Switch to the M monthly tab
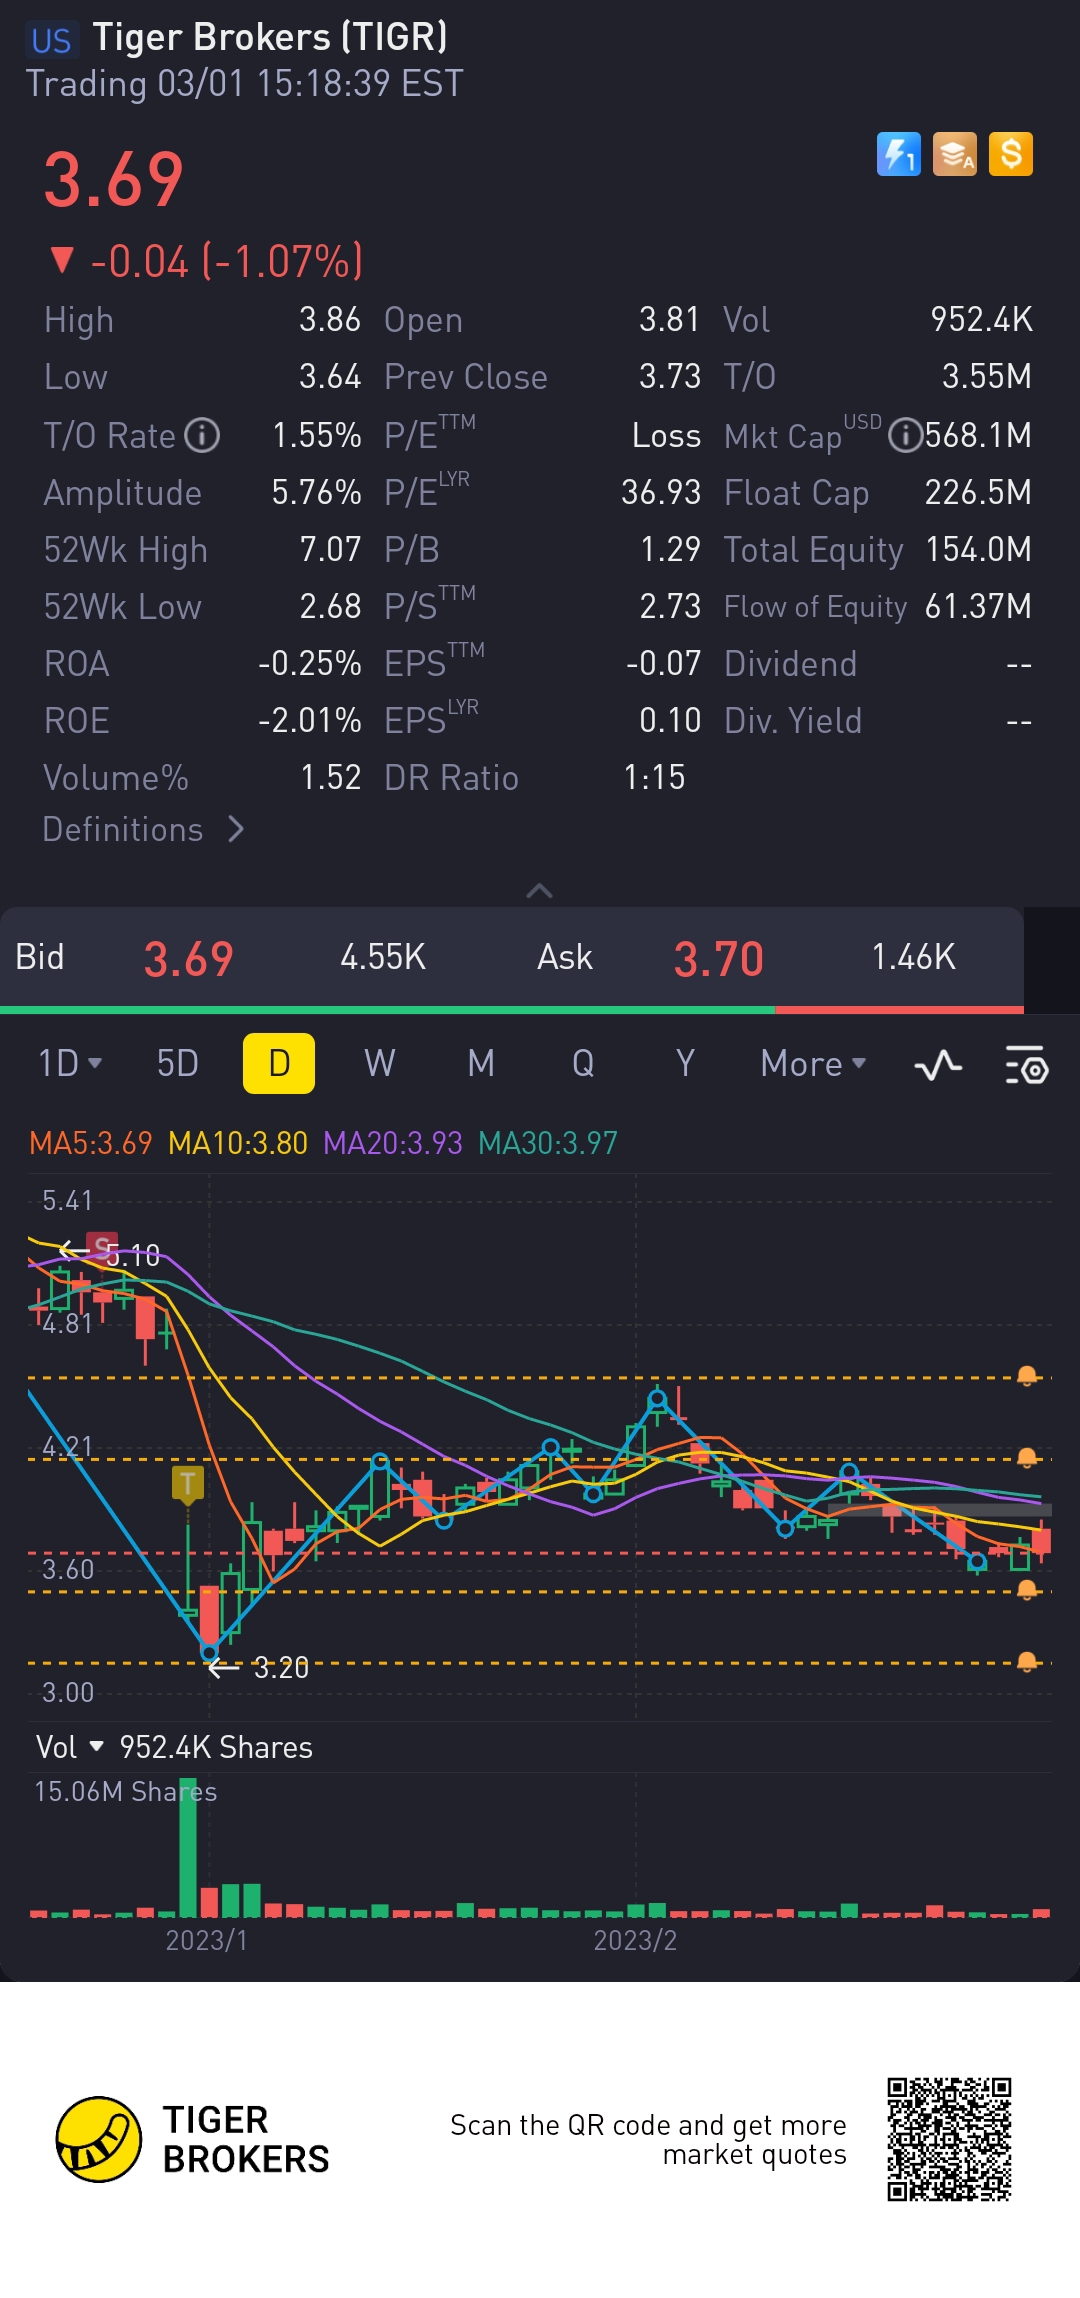The width and height of the screenshot is (1080, 2298). point(481,1063)
